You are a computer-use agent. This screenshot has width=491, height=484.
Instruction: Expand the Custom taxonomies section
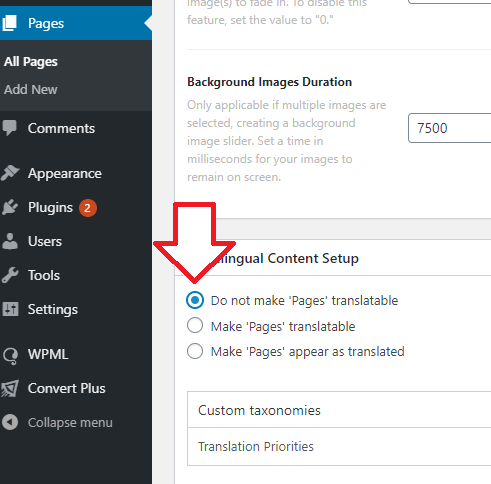point(339,410)
